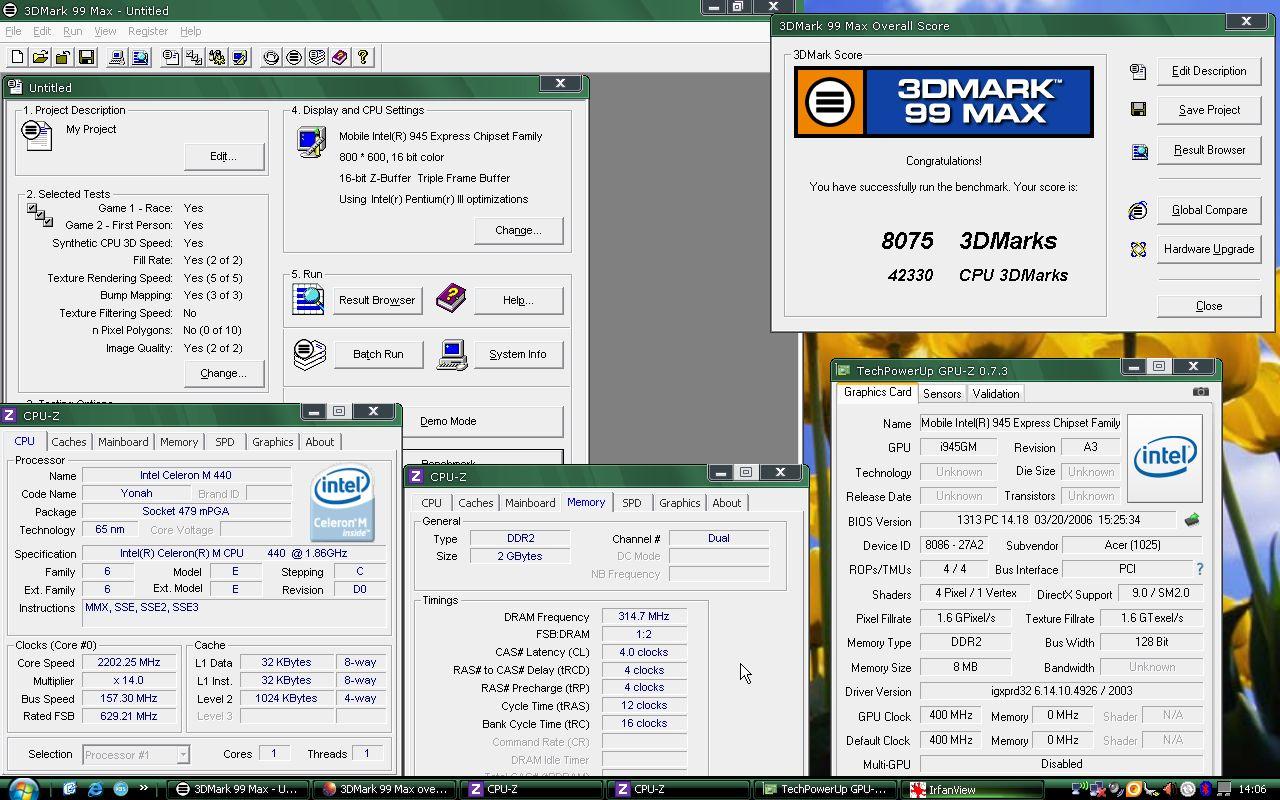Image resolution: width=1280 pixels, height=800 pixels.
Task: Click the DRAM Frequency 314.7 MHz value
Action: [x=644, y=617]
